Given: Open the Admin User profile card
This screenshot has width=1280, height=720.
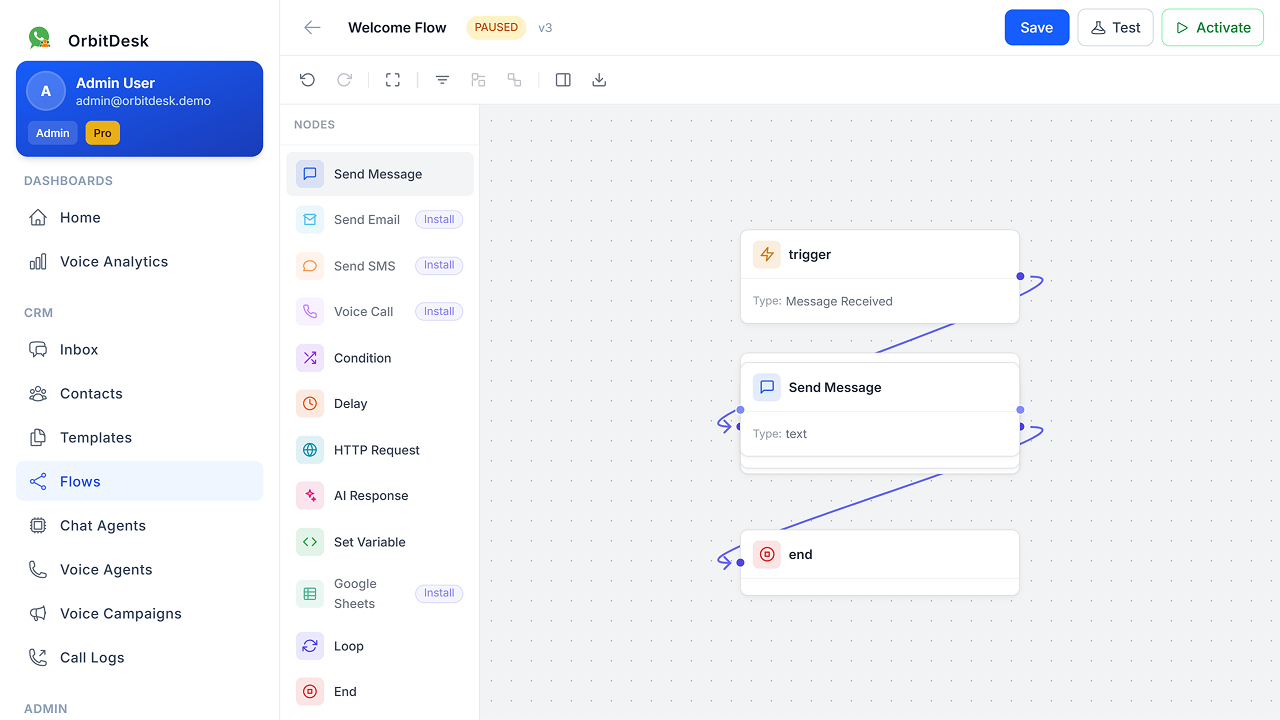Looking at the screenshot, I should tap(139, 109).
